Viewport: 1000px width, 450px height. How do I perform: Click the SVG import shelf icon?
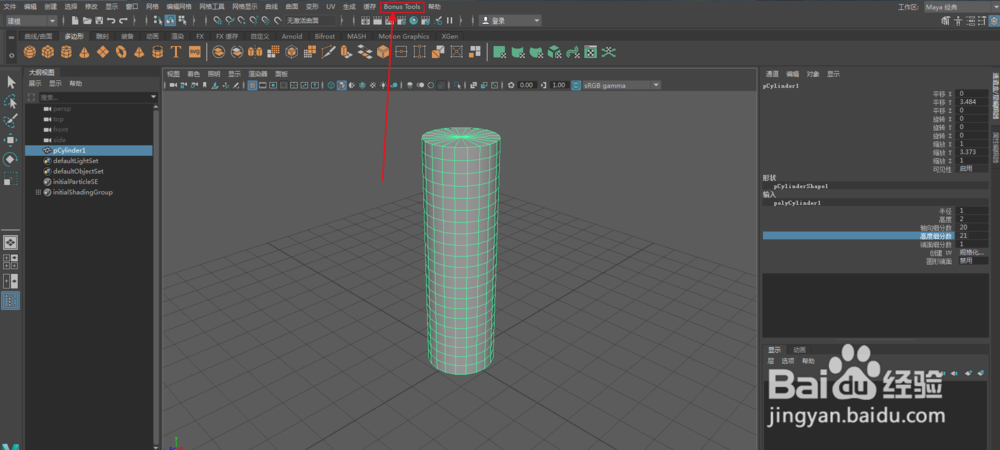point(195,52)
